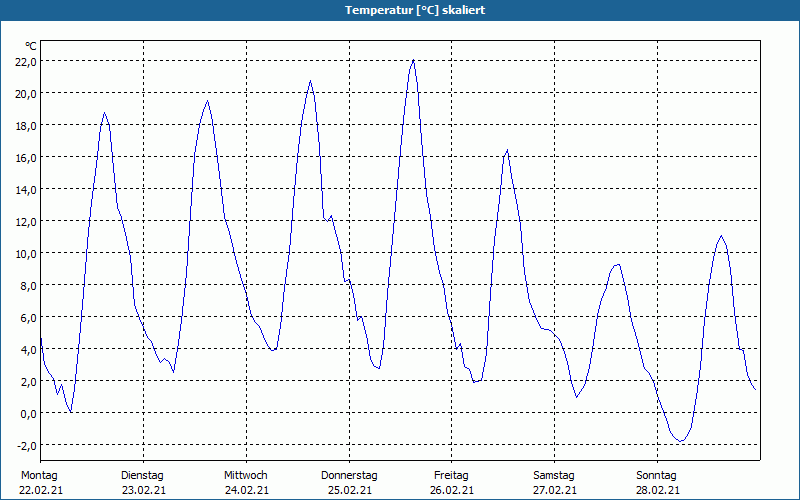The width and height of the screenshot is (800, 500).
Task: Click the Samstag day label
Action: click(x=554, y=476)
